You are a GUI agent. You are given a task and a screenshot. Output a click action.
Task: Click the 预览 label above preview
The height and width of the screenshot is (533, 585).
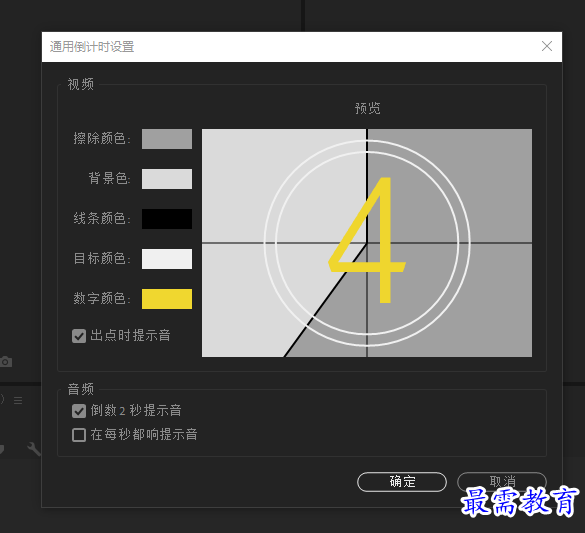coord(367,108)
